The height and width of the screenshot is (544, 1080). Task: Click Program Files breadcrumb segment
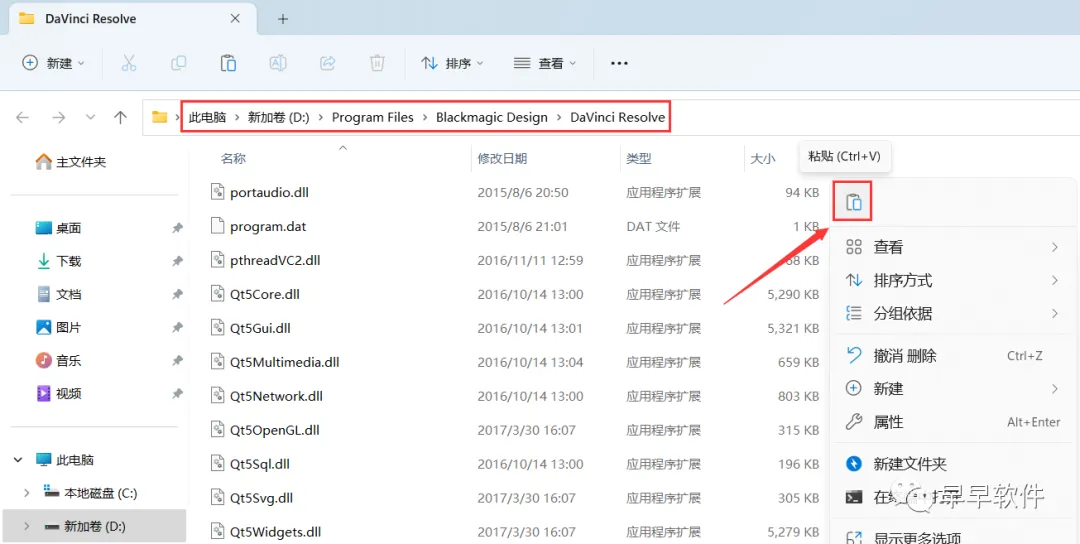tap(373, 118)
